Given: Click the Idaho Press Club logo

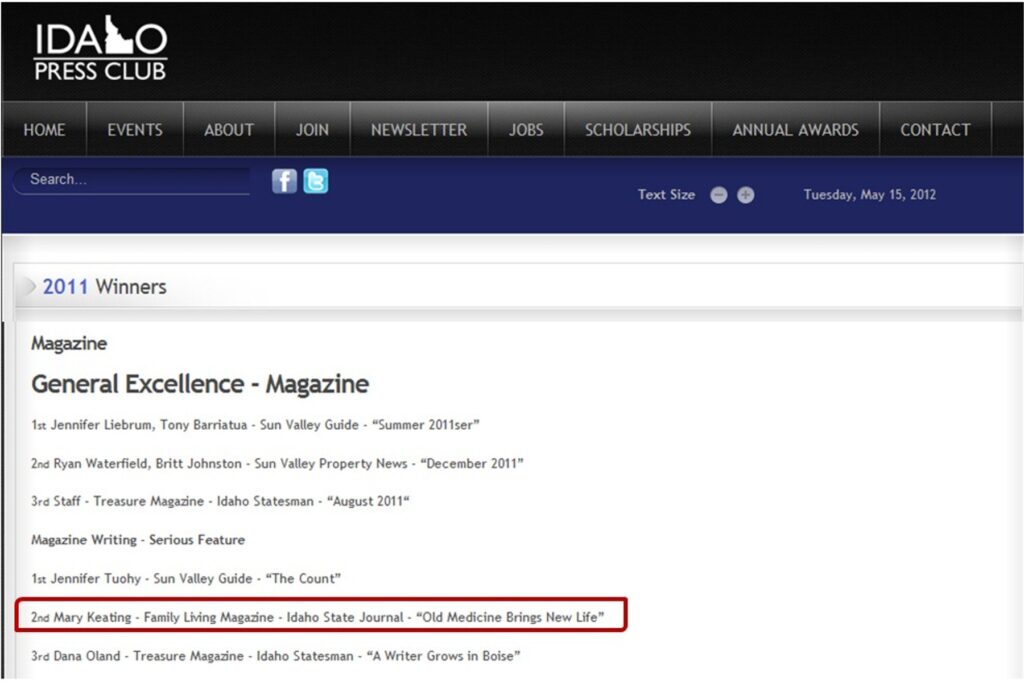Looking at the screenshot, I should (99, 48).
